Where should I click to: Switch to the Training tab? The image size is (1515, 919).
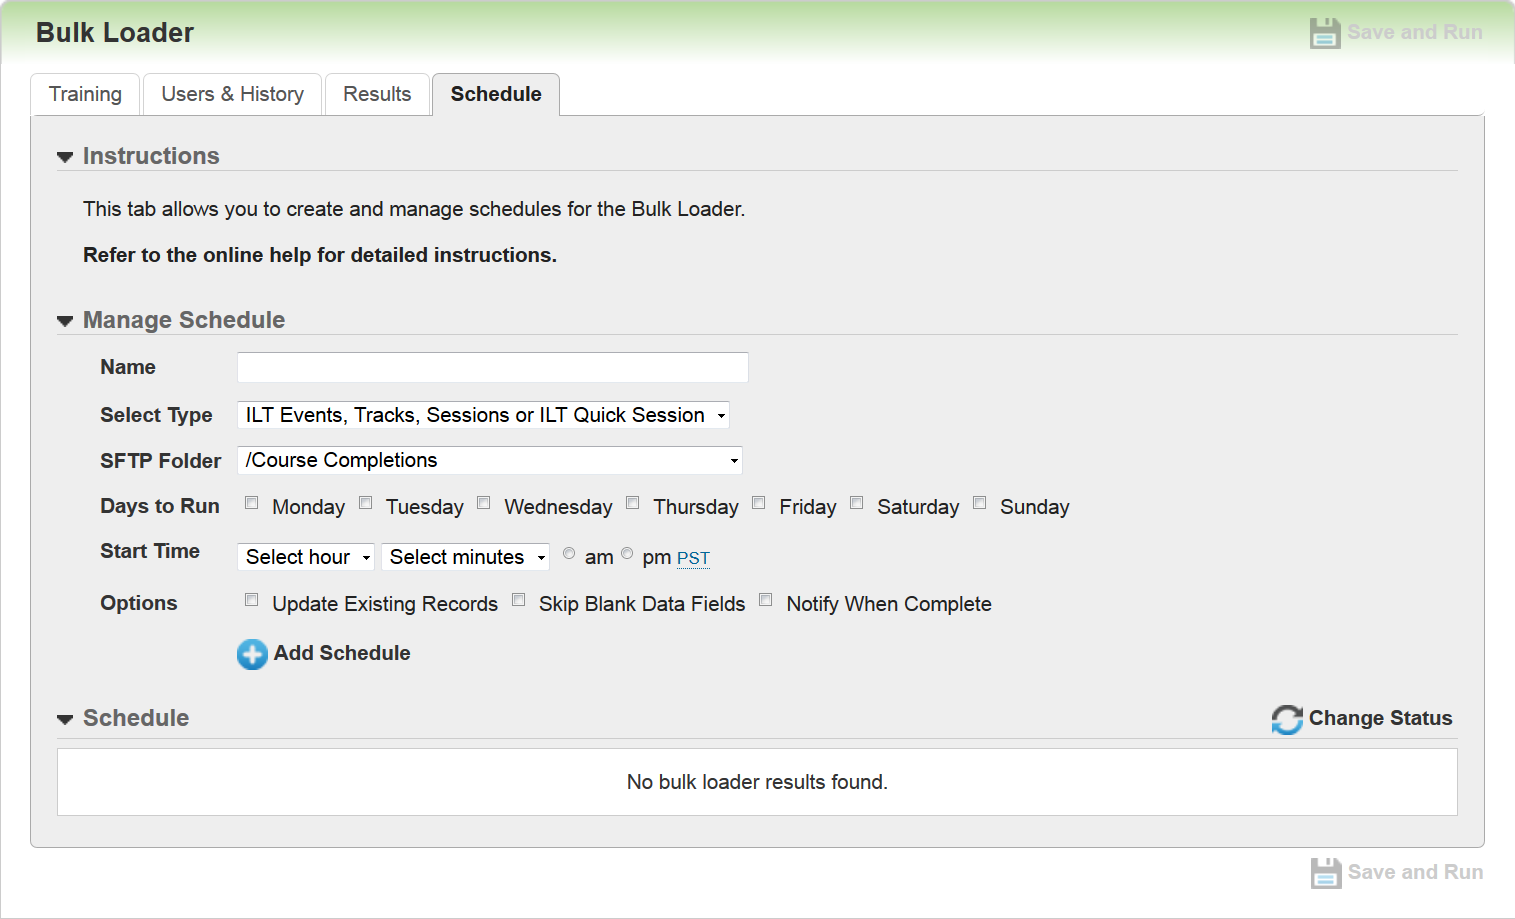click(85, 94)
